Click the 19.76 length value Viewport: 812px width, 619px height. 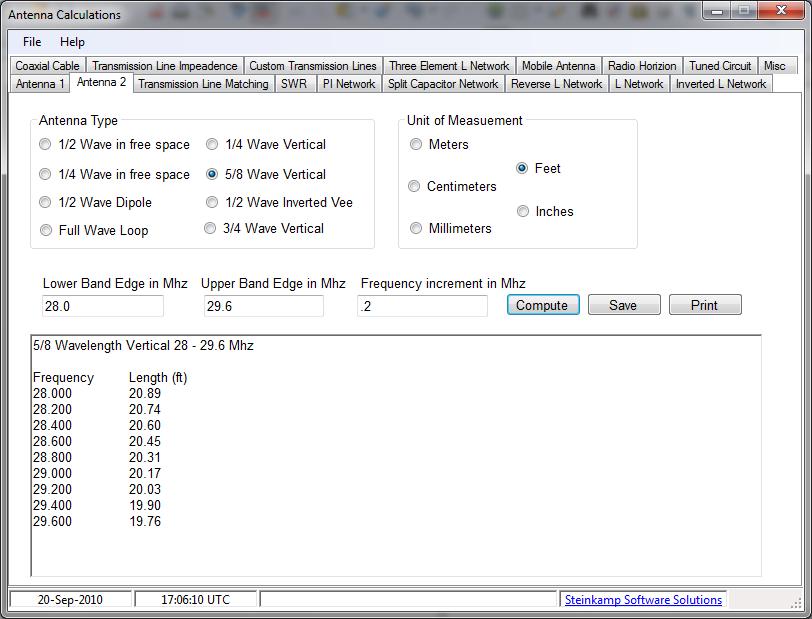point(145,522)
